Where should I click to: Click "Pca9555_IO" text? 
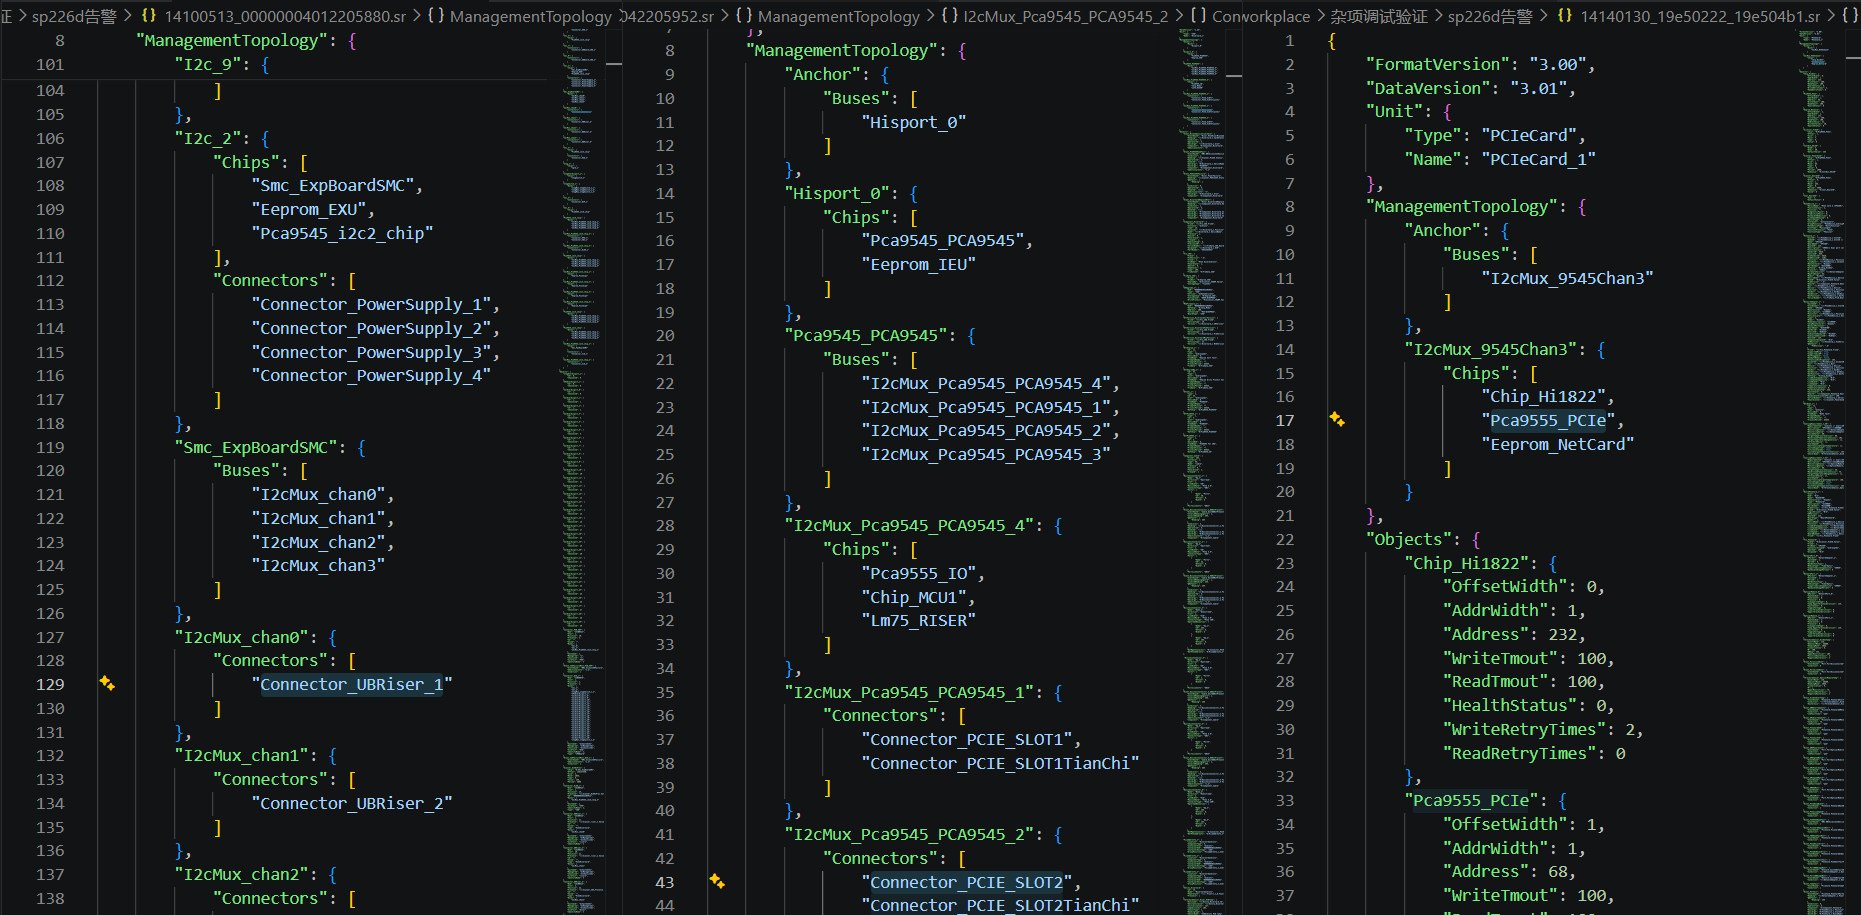(918, 573)
